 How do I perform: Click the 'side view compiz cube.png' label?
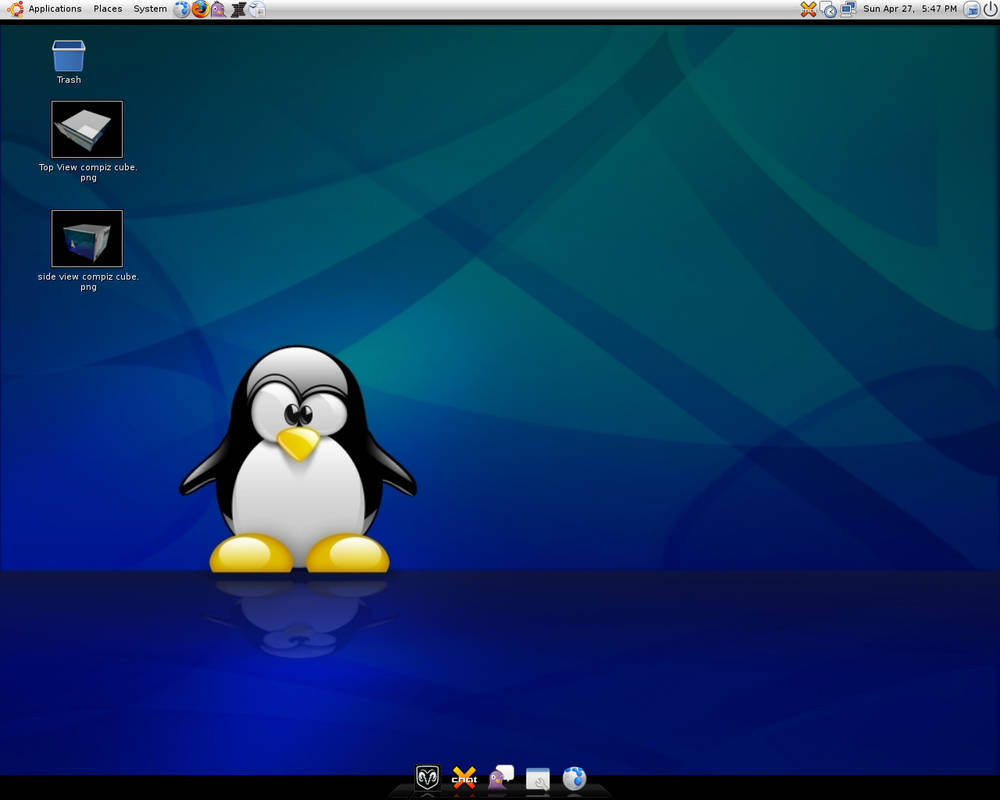88,281
